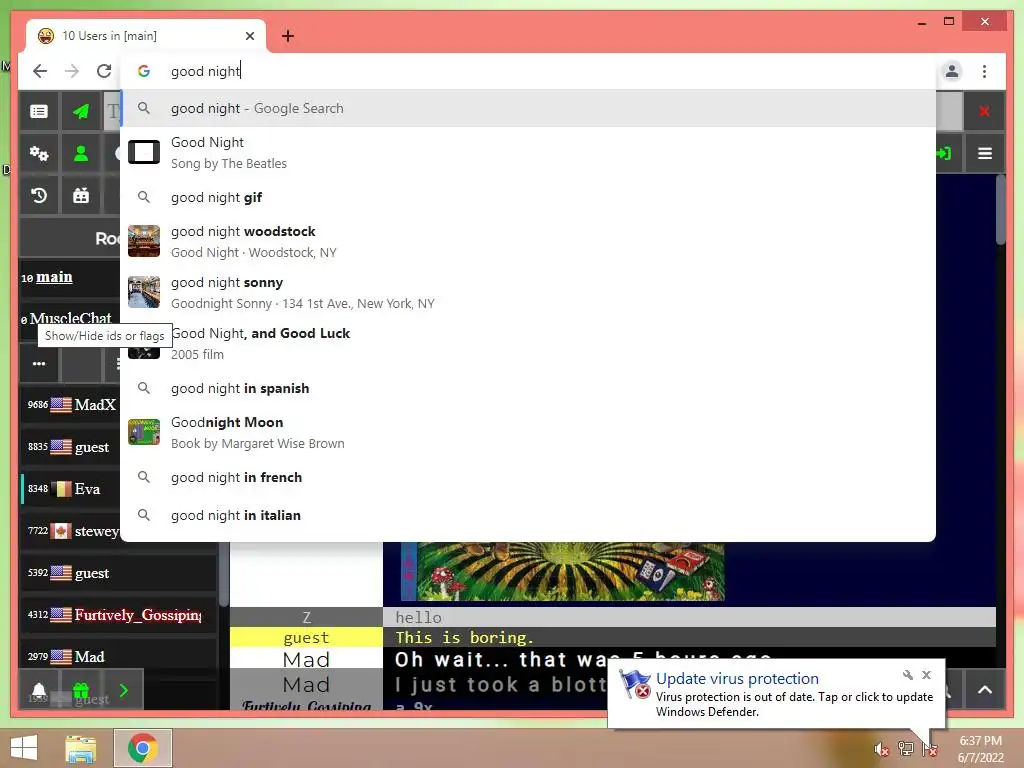Open the chat settings gears icon
Viewport: 1024px width, 768px height.
(x=39, y=153)
